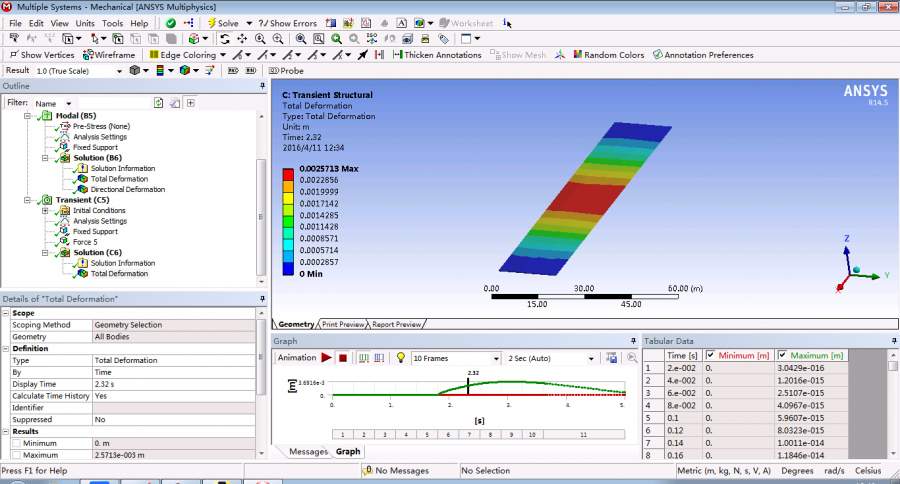Open the File menu
900x484 pixels.
pyautogui.click(x=15, y=23)
